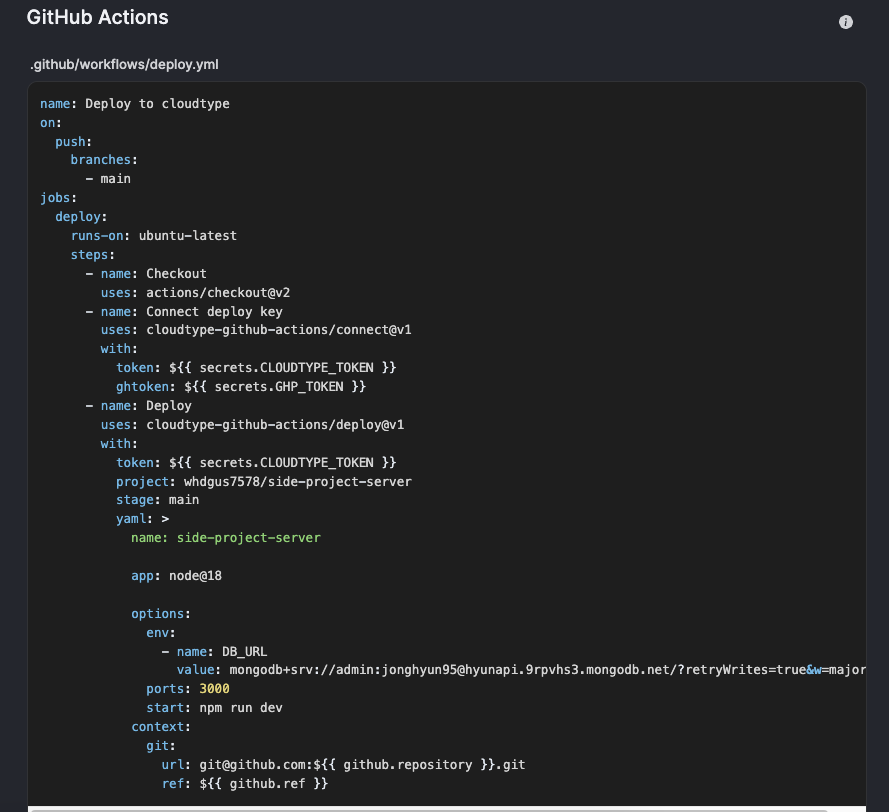The image size is (889, 812).
Task: Click the 'ports: 3000' value
Action: (x=194, y=688)
